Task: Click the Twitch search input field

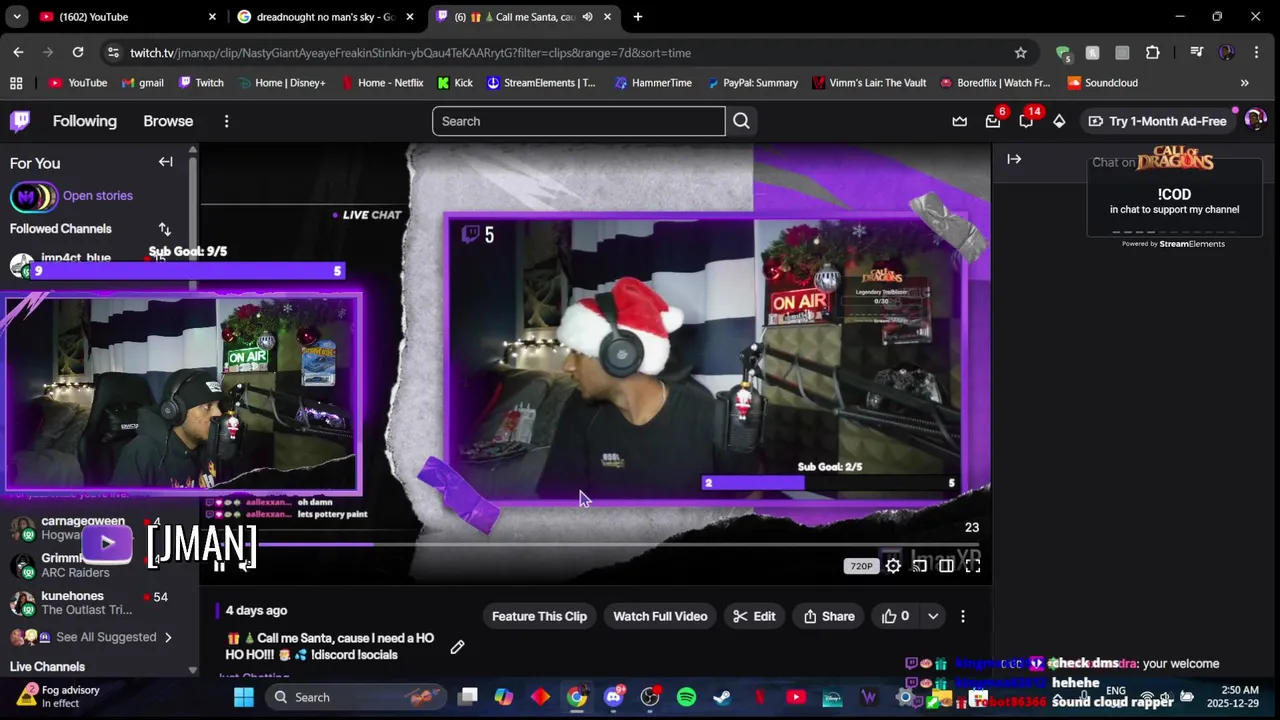Action: [578, 121]
